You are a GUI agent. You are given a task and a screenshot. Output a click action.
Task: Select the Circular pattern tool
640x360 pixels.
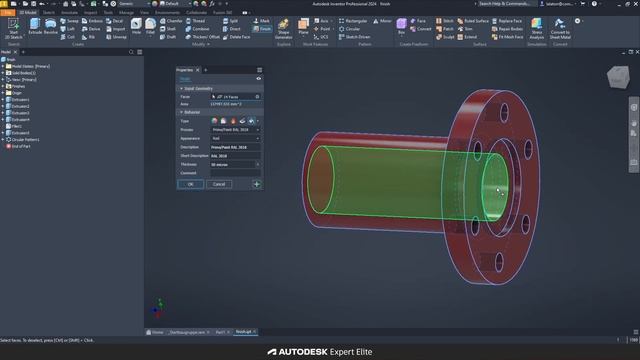point(349,29)
